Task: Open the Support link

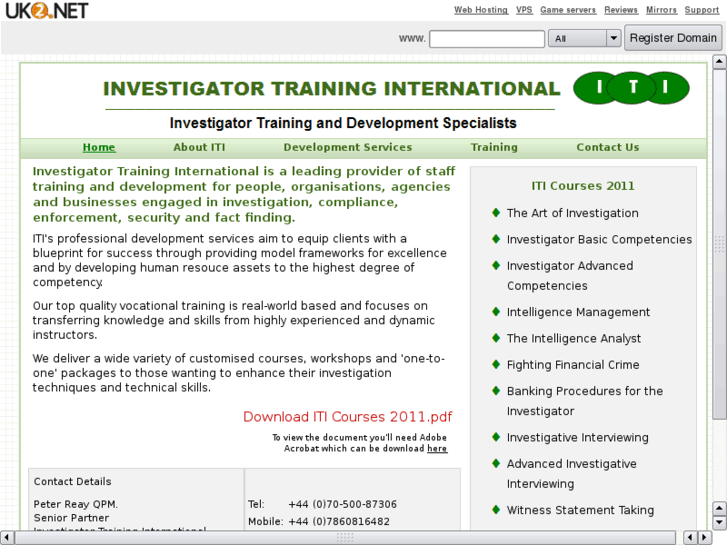Action: 701,10
